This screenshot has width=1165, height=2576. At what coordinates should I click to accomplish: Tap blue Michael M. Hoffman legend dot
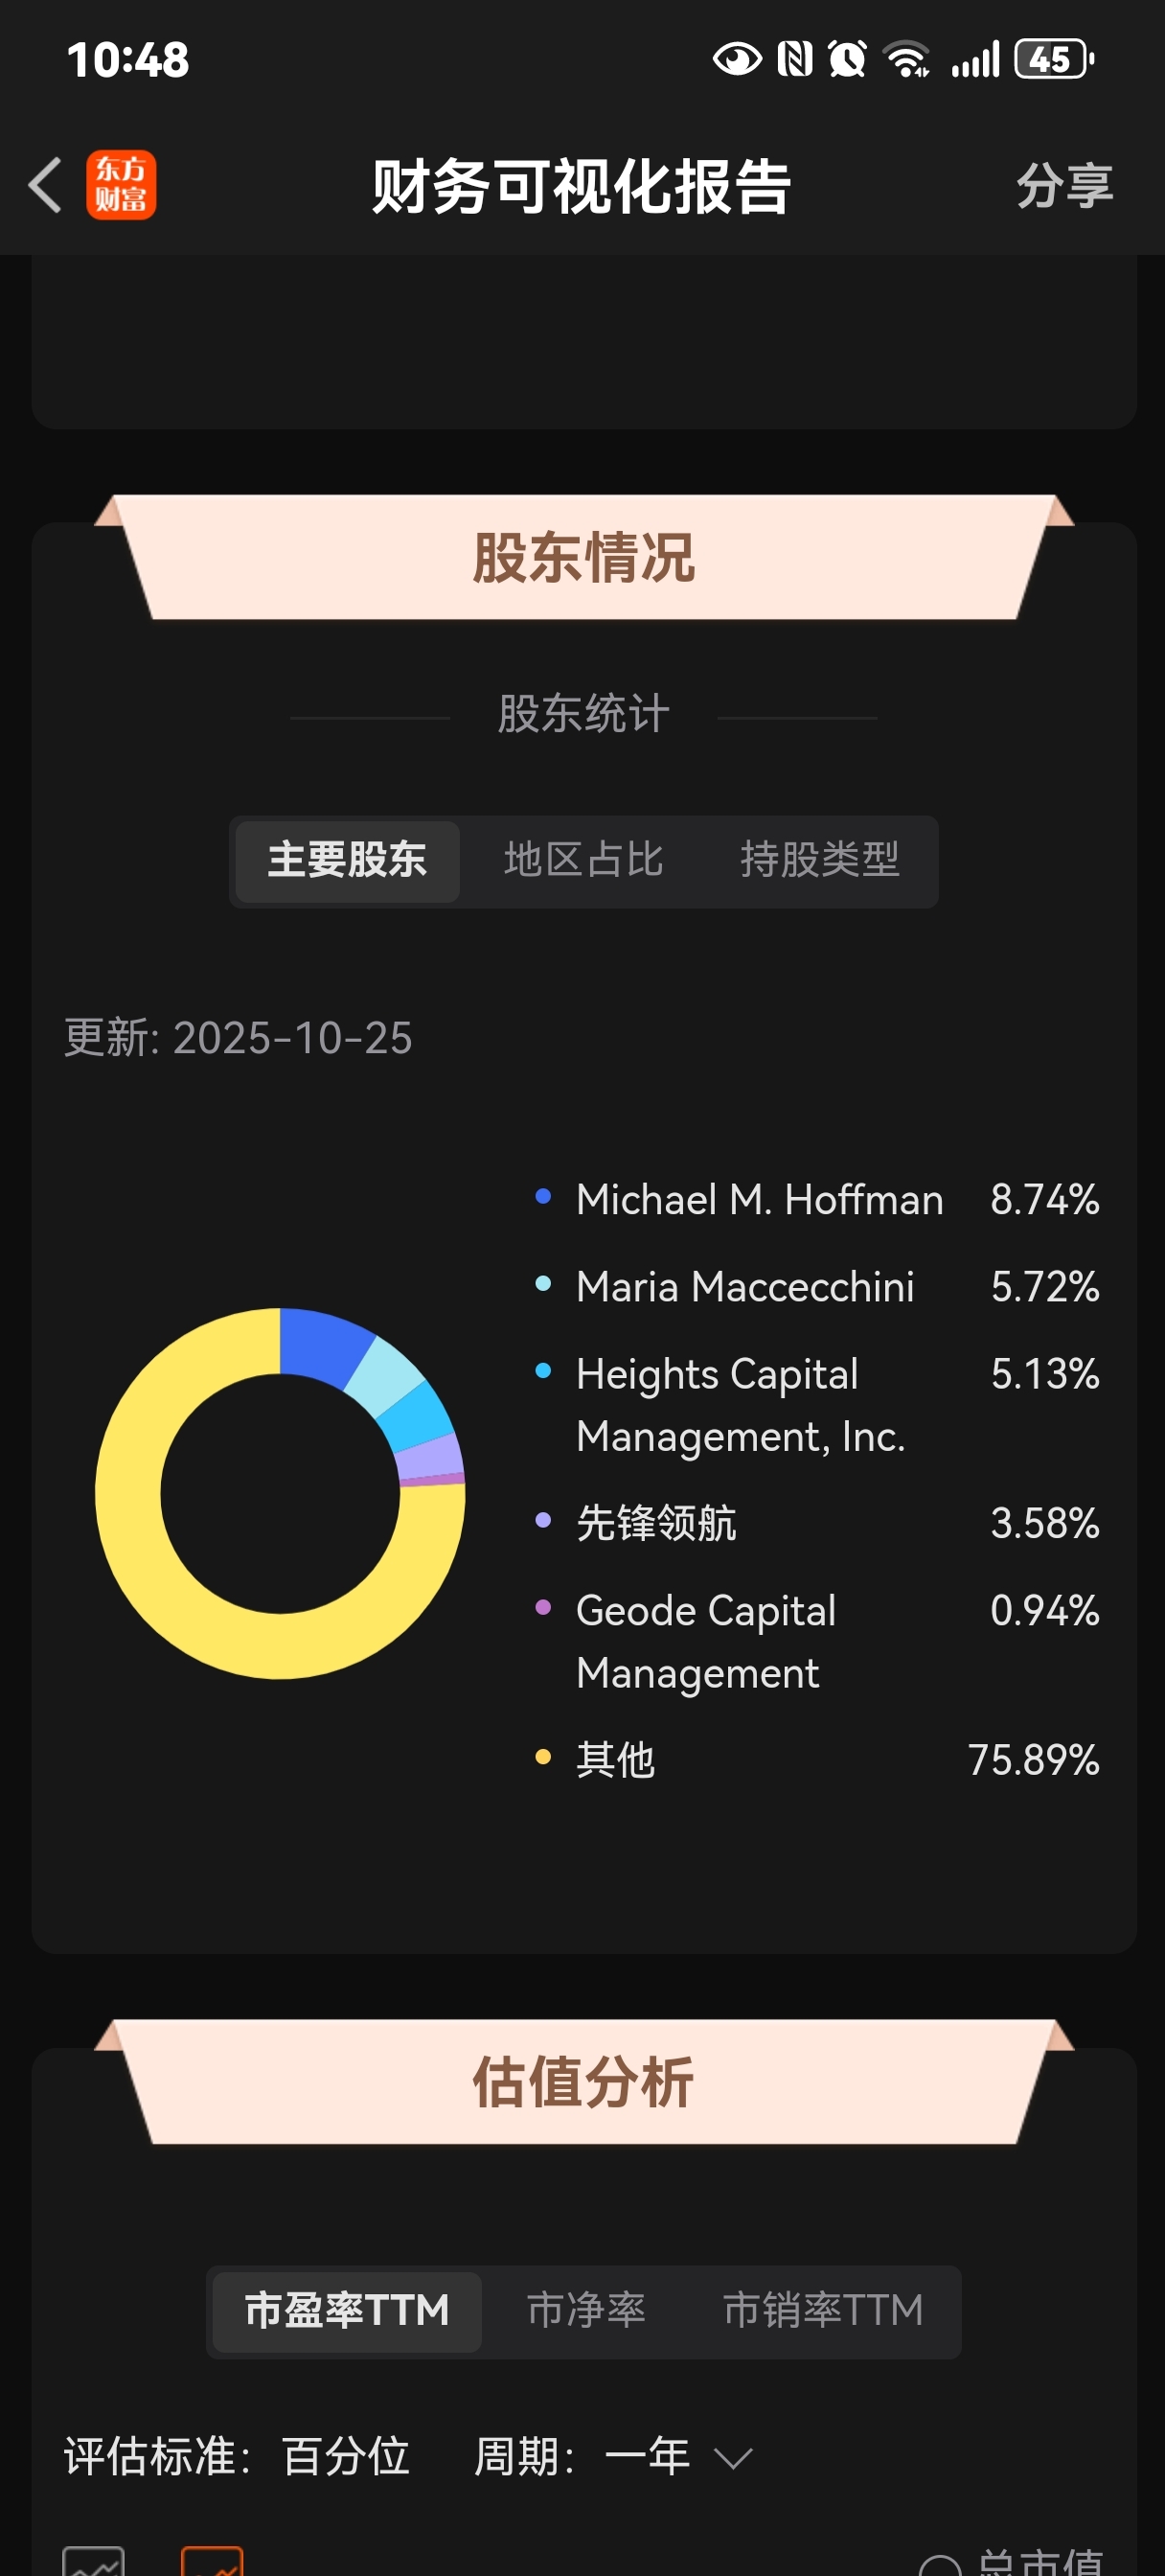tap(543, 1197)
